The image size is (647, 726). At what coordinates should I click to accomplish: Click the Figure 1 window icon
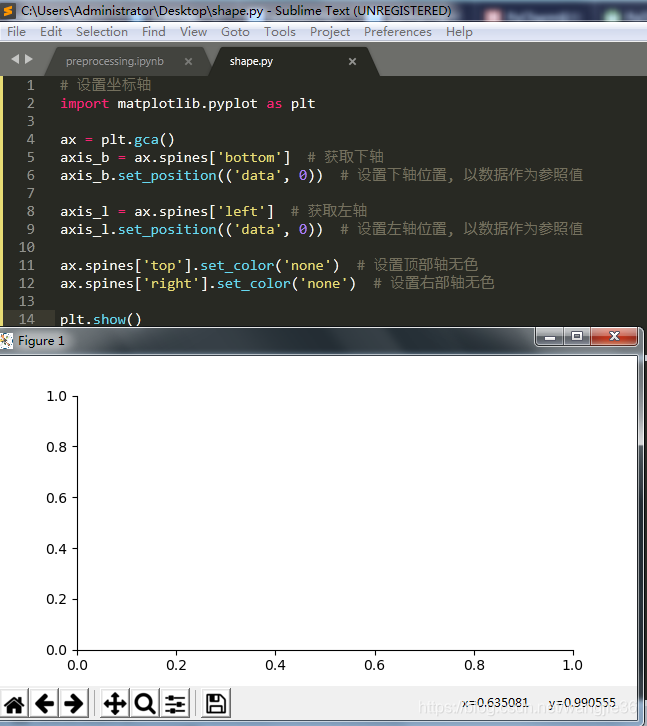6,341
